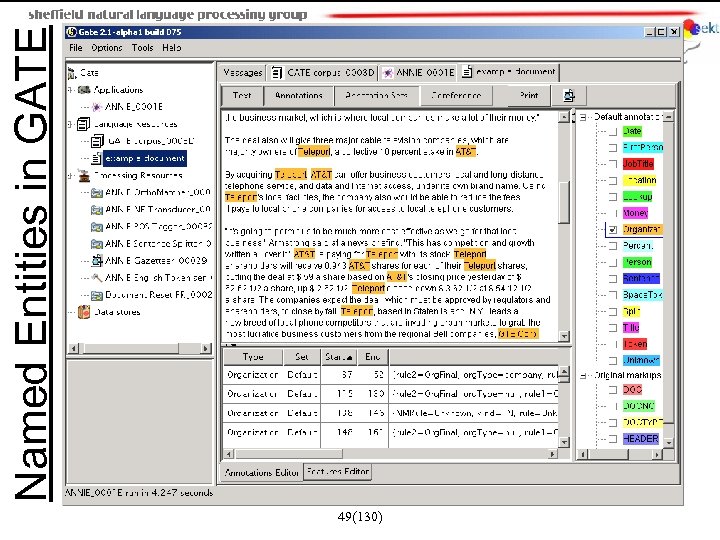The width and height of the screenshot is (720, 540).
Task: Switch to the GATE corpus tab
Action: [322, 73]
